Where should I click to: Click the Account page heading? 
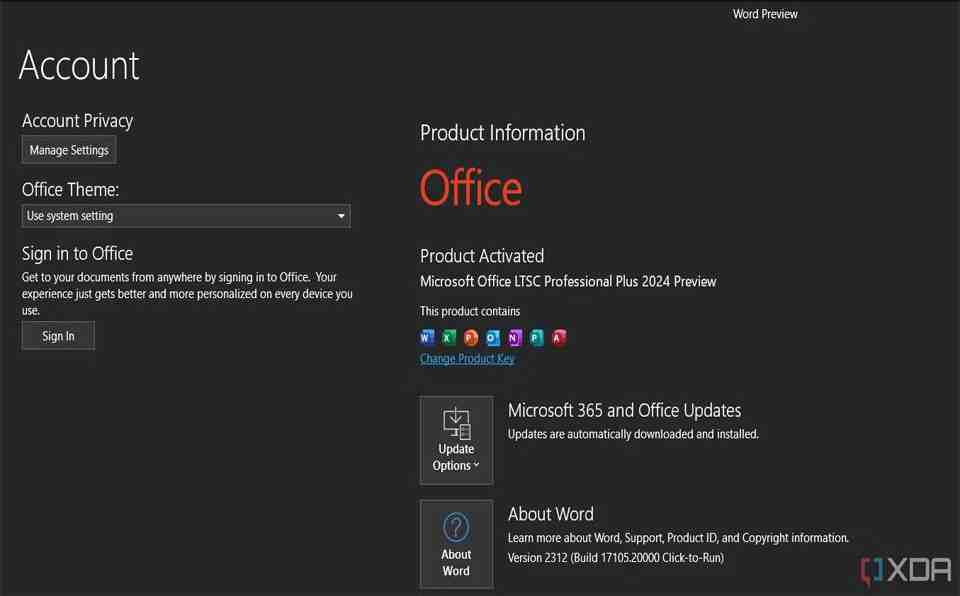click(79, 66)
